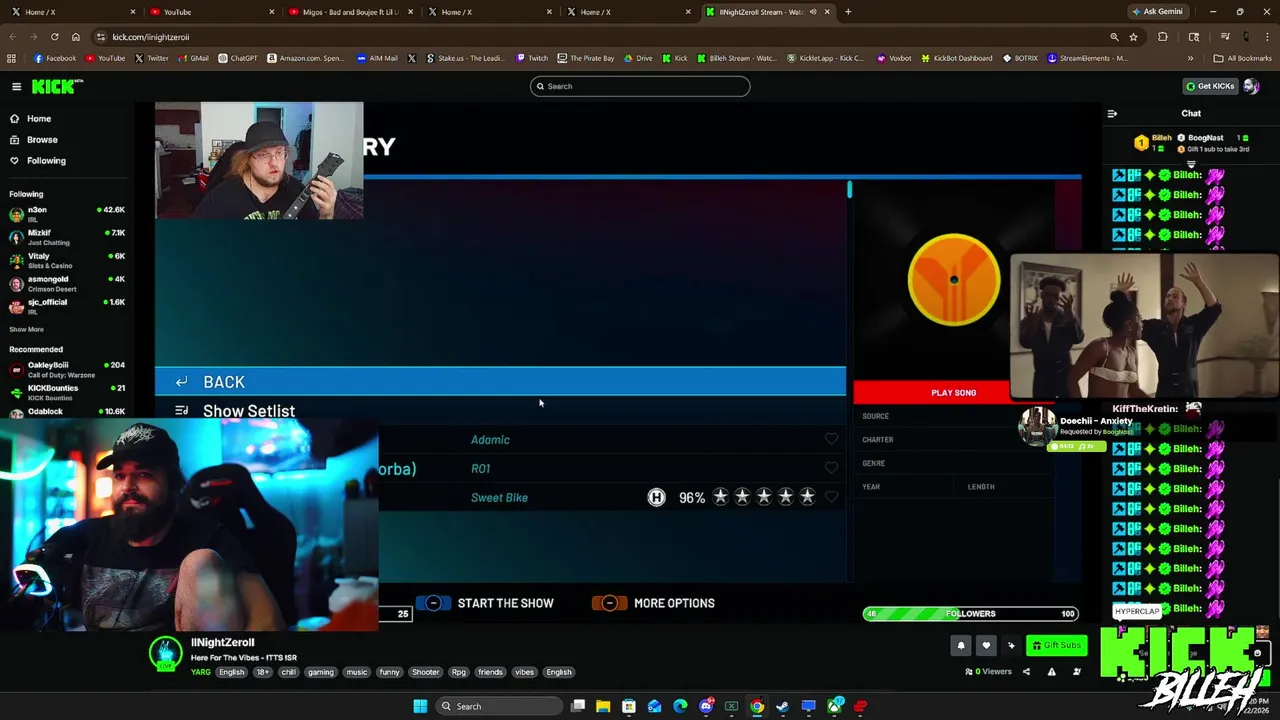Open the KickBot Dashboard bookmark
The image size is (1280, 720).
click(x=955, y=58)
